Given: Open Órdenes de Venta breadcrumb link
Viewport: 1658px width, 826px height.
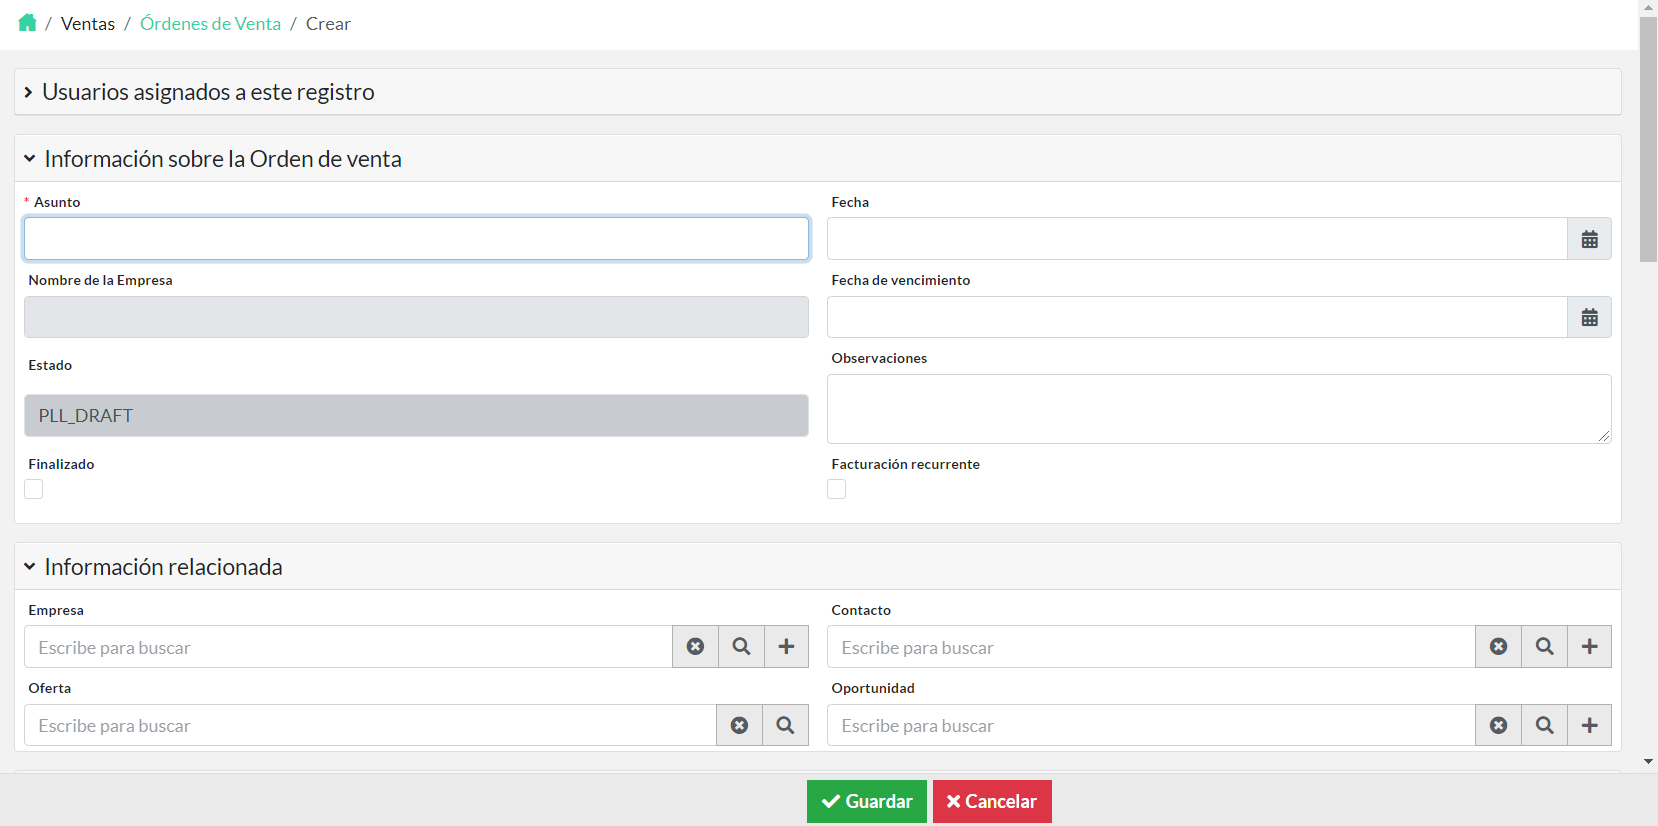Looking at the screenshot, I should [x=210, y=23].
